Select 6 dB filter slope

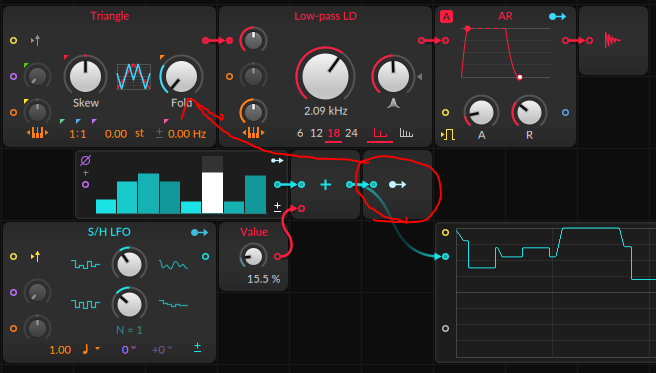pos(300,133)
